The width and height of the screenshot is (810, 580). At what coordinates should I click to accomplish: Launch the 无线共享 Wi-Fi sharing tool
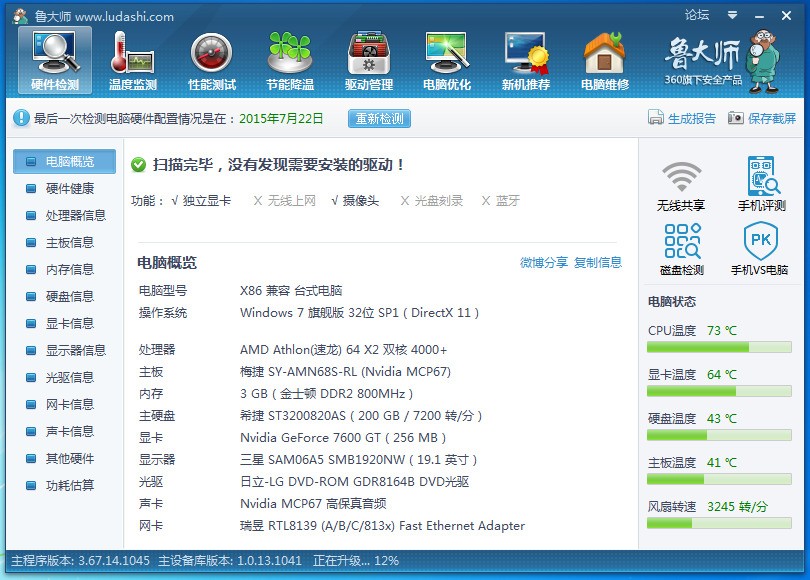681,186
